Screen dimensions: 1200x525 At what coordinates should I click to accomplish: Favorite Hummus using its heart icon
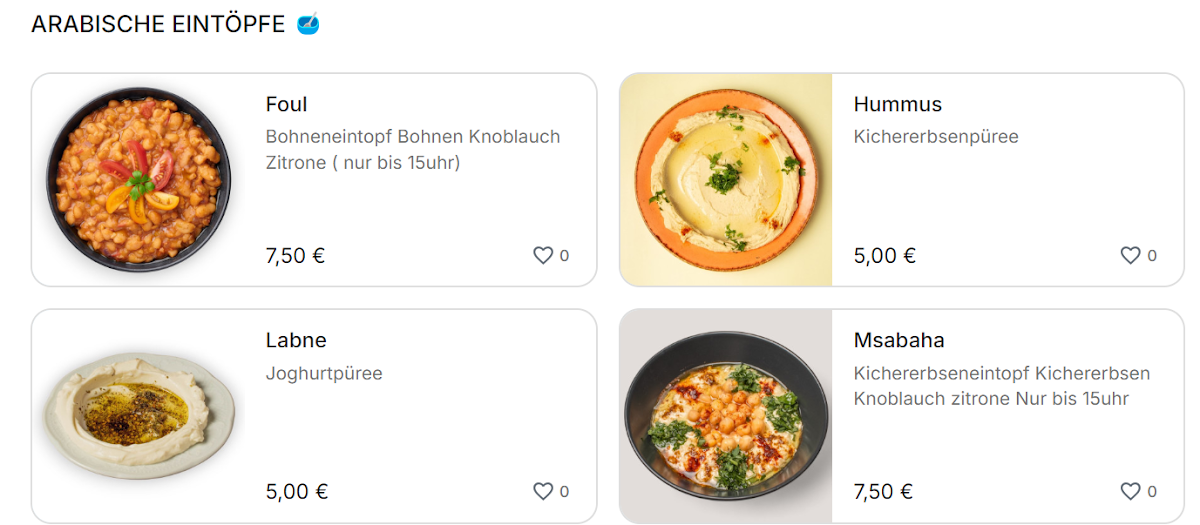point(1130,256)
